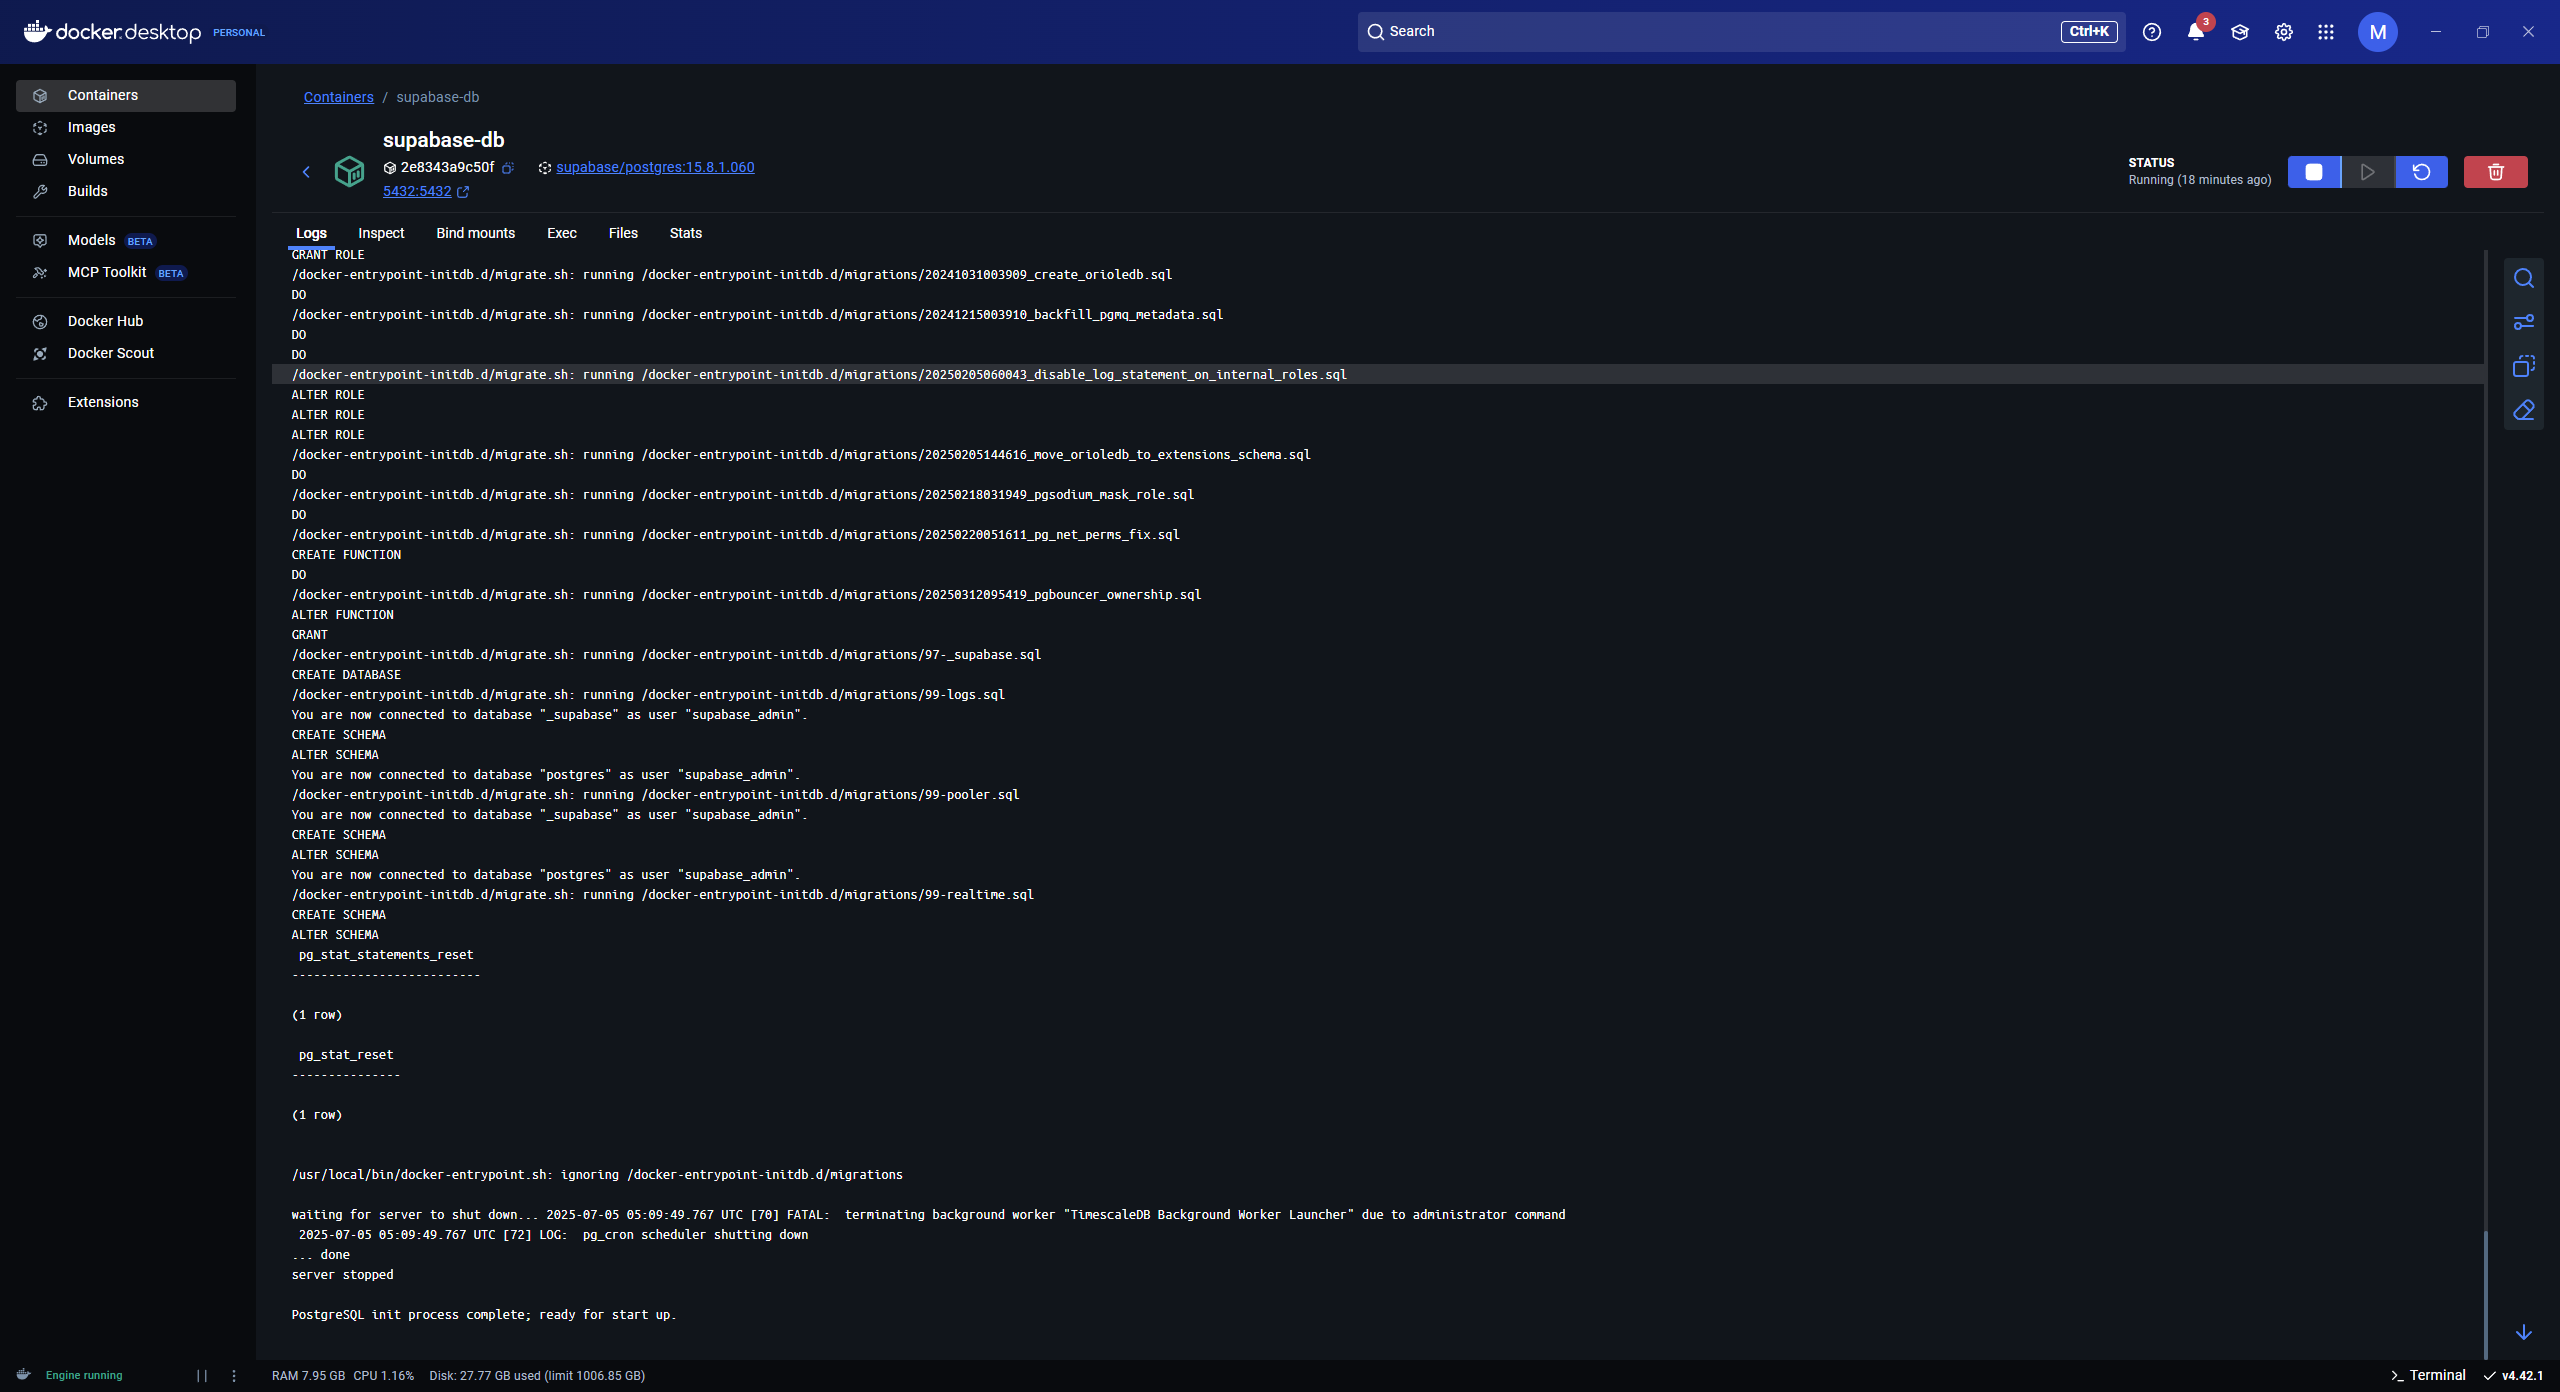Jump to bottom of logs arrow

pyautogui.click(x=2524, y=1332)
